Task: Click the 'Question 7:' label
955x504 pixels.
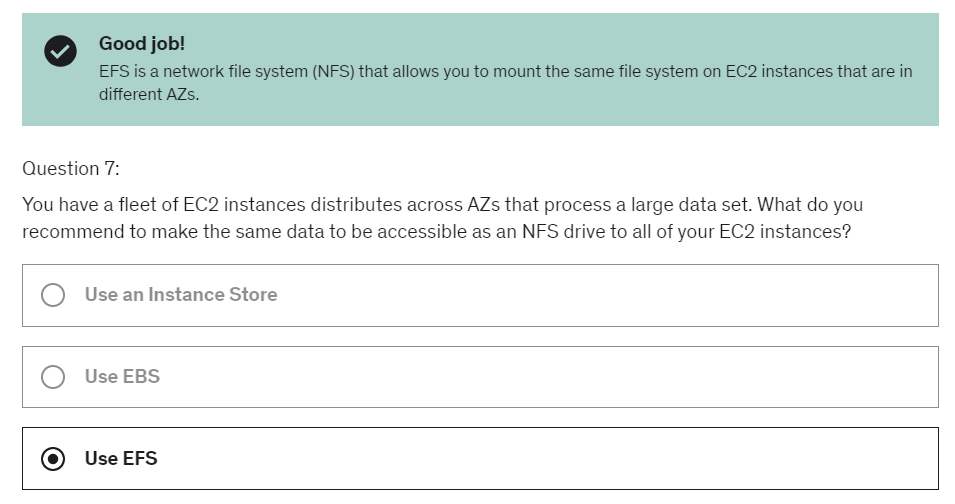Action: [x=70, y=168]
